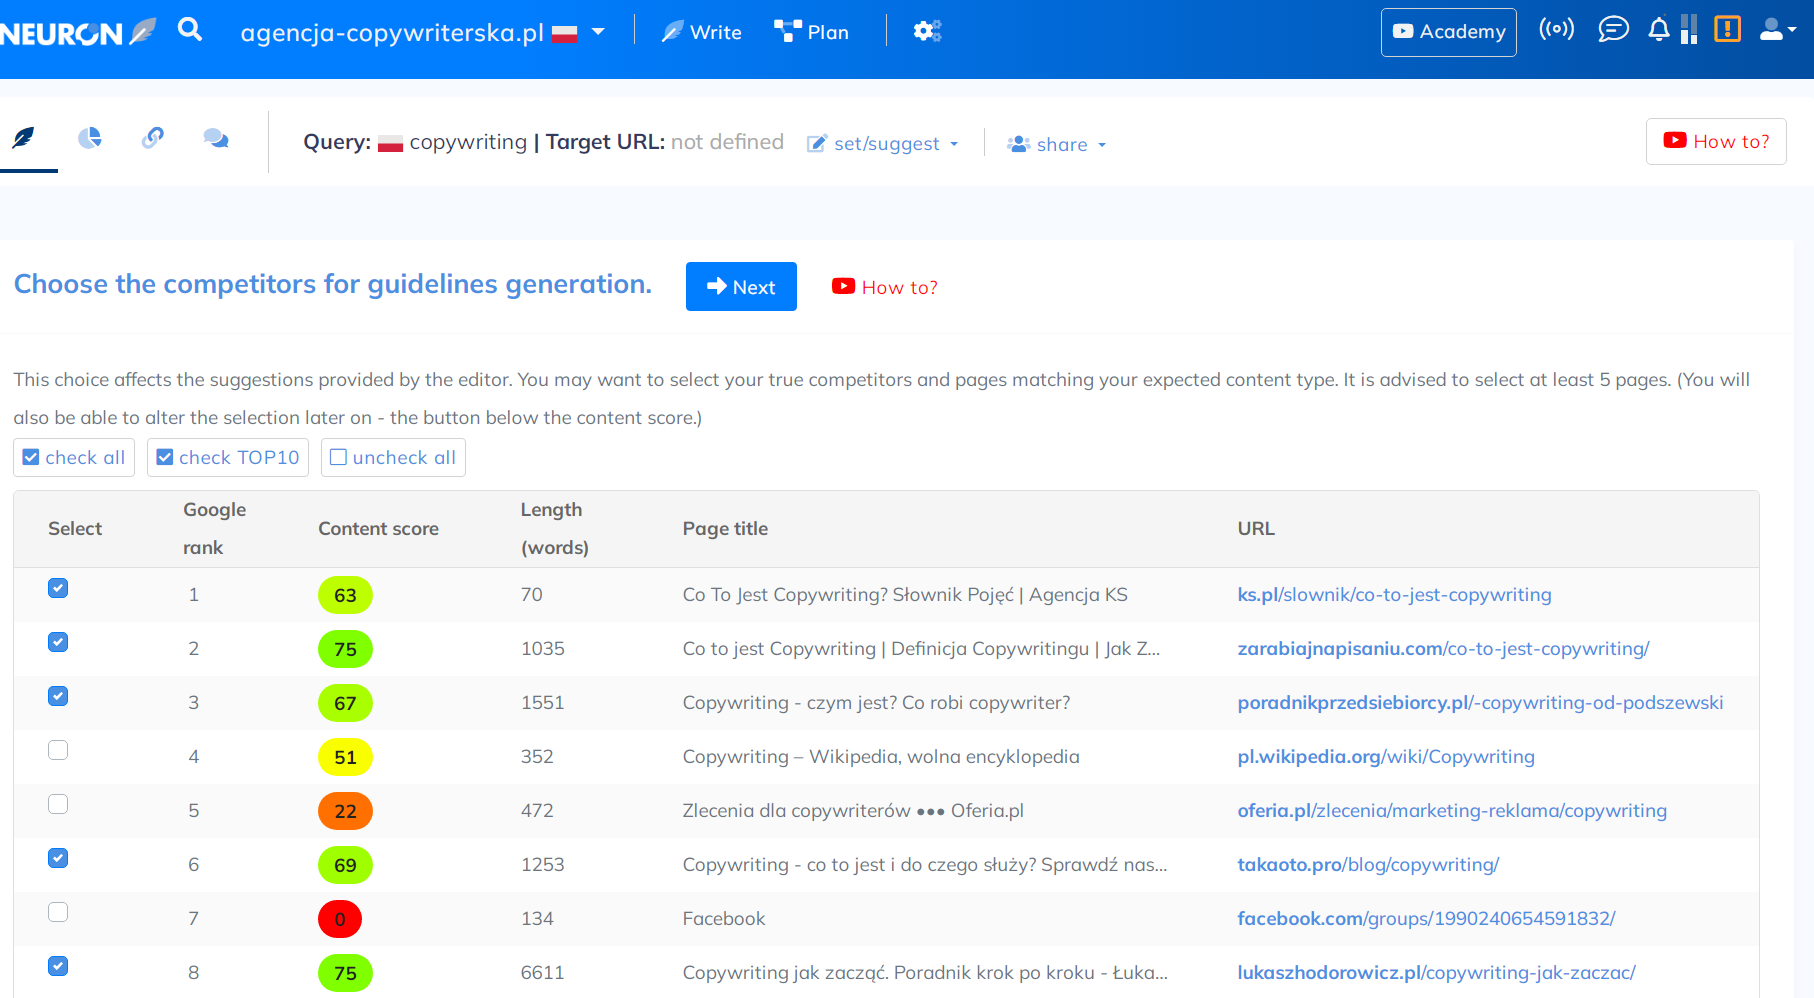Select the link chain tab icon

pos(153,138)
